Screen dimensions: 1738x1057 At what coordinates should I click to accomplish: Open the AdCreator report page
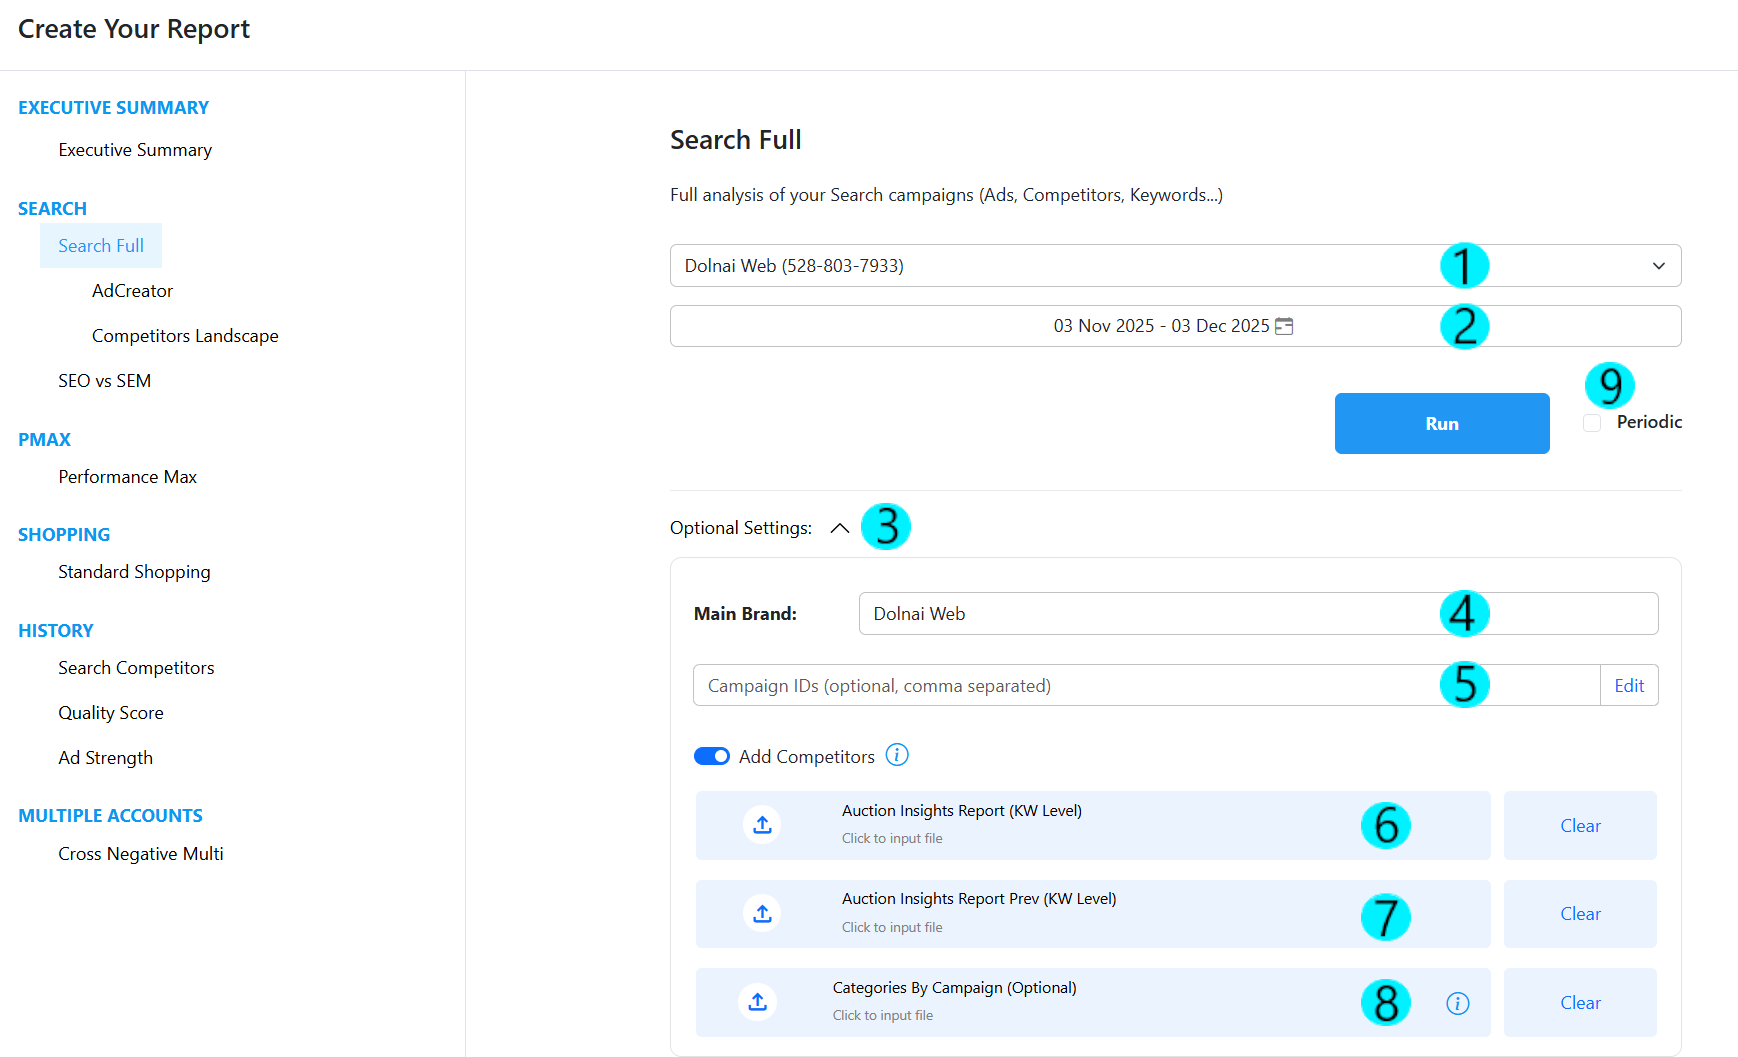tap(132, 291)
